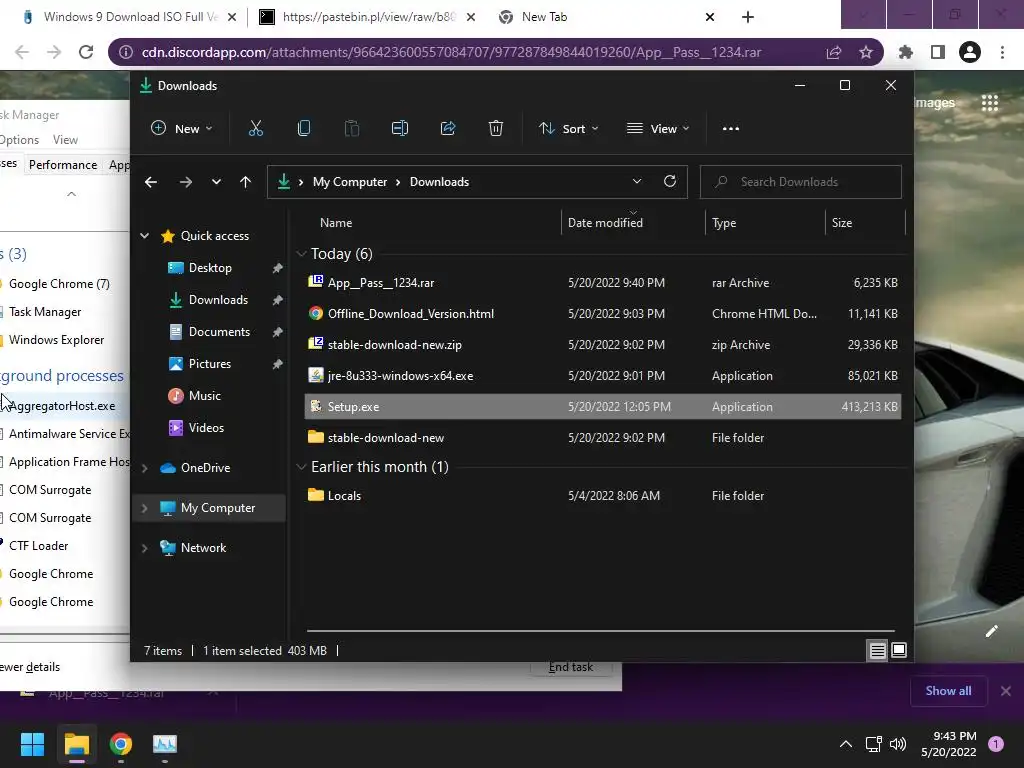Bookmark this page with star icon
Viewport: 1024px width, 768px height.
(866, 52)
